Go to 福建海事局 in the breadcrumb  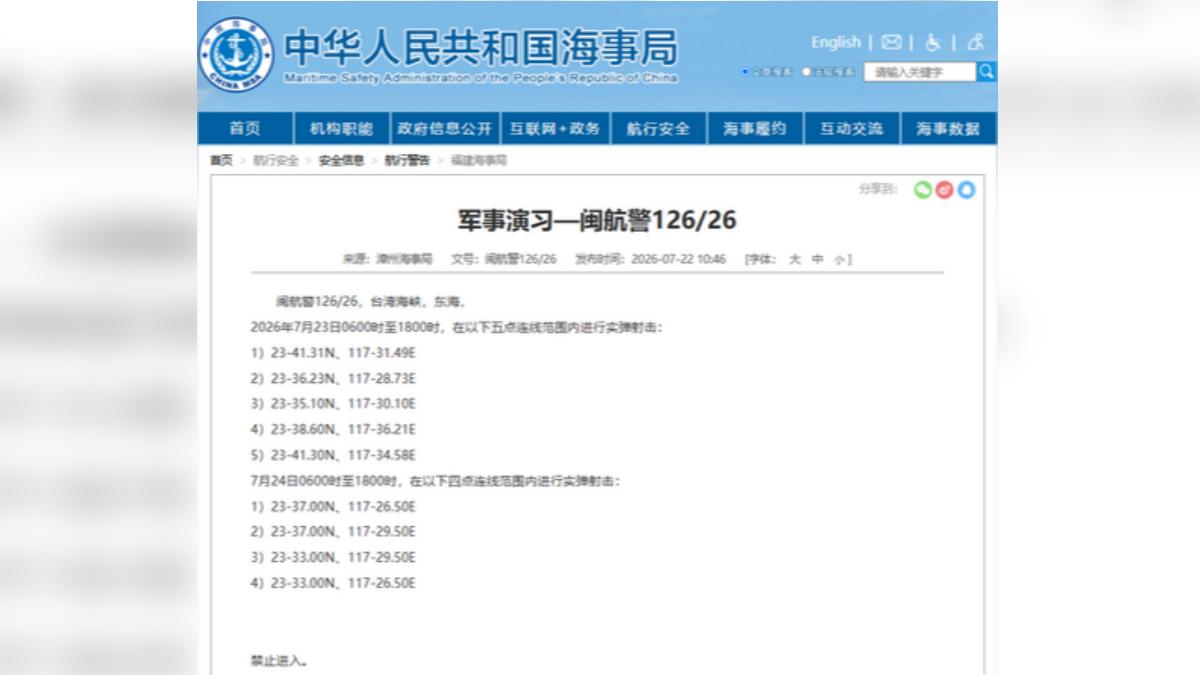pyautogui.click(x=479, y=160)
